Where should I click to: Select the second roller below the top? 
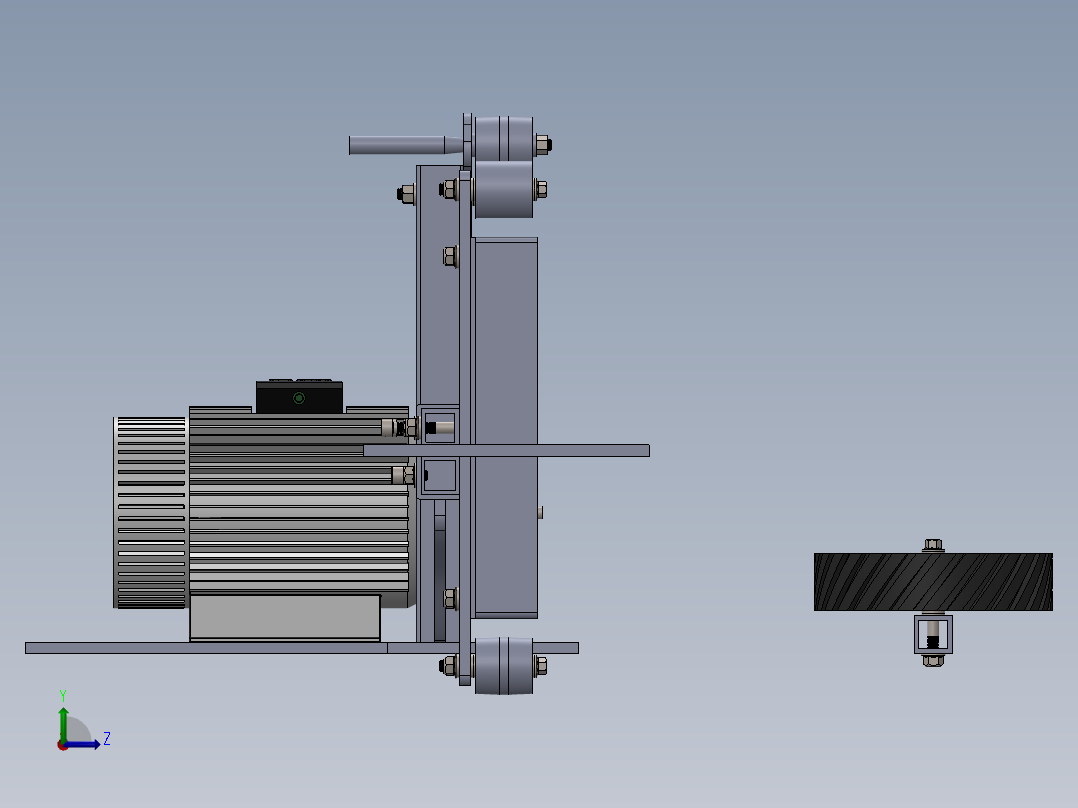504,190
